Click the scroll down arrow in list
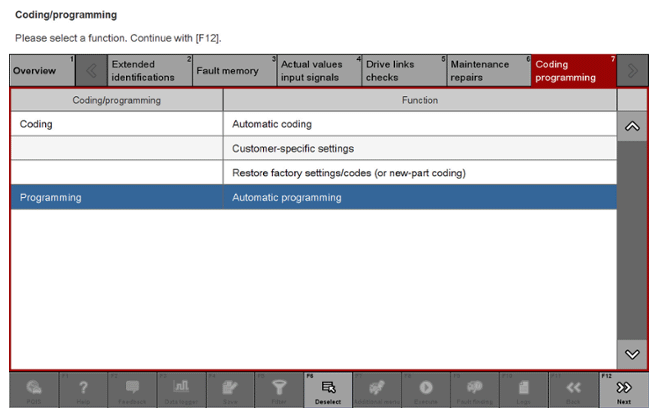 coord(631,353)
